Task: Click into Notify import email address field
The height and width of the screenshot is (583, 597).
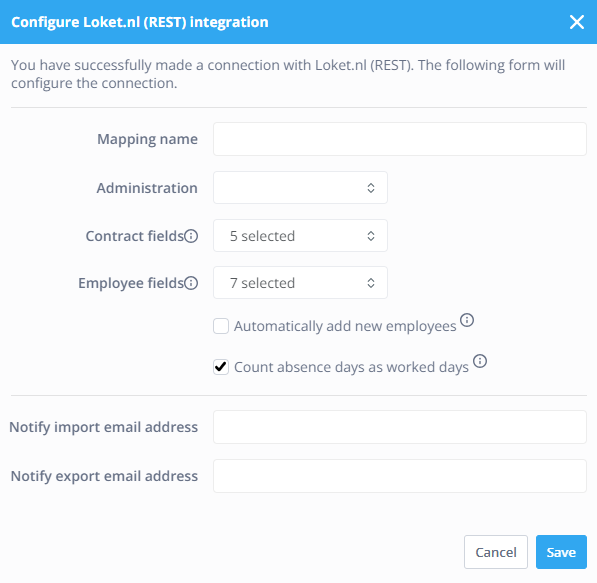Action: point(400,427)
